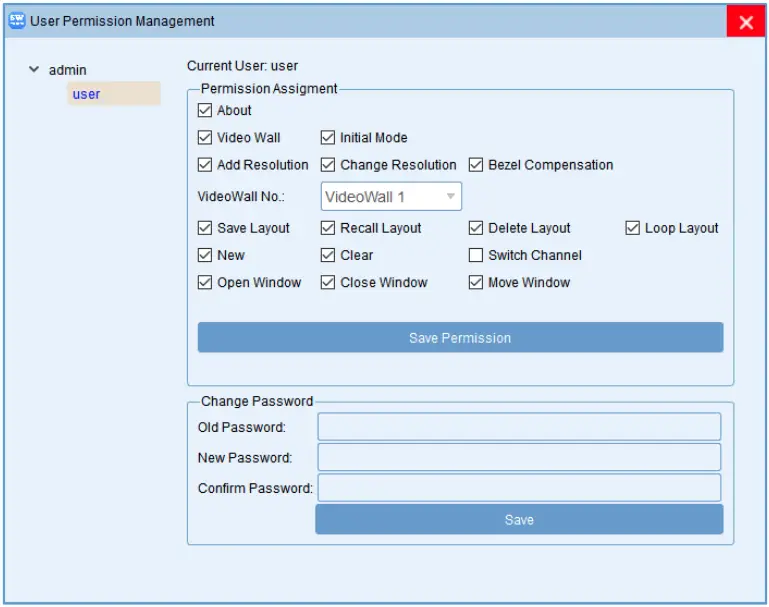Click into the New Password field
Screen dimensions: 769x607
[519, 457]
